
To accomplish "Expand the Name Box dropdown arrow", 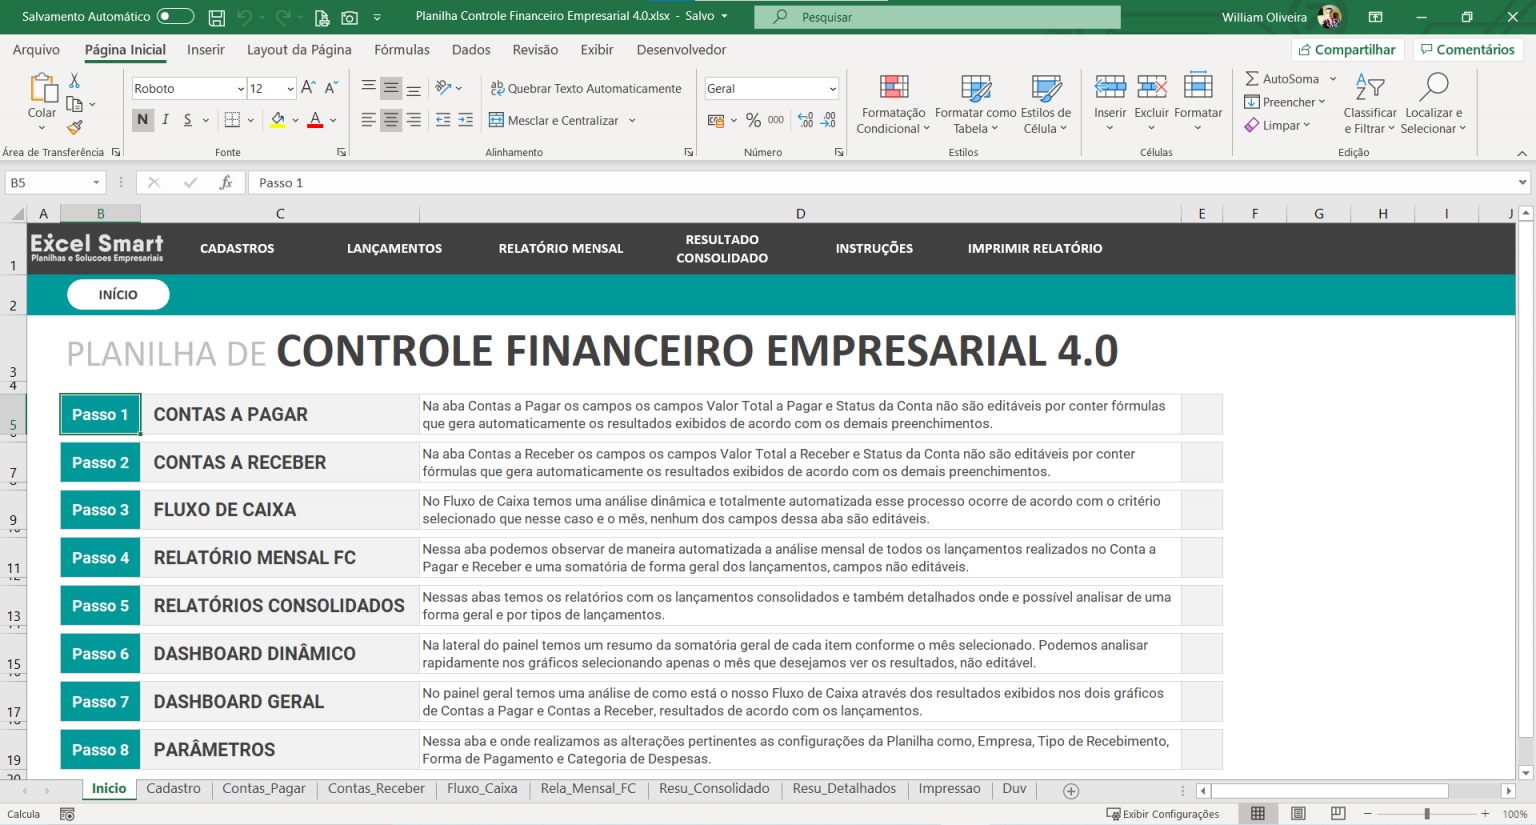I will point(97,183).
